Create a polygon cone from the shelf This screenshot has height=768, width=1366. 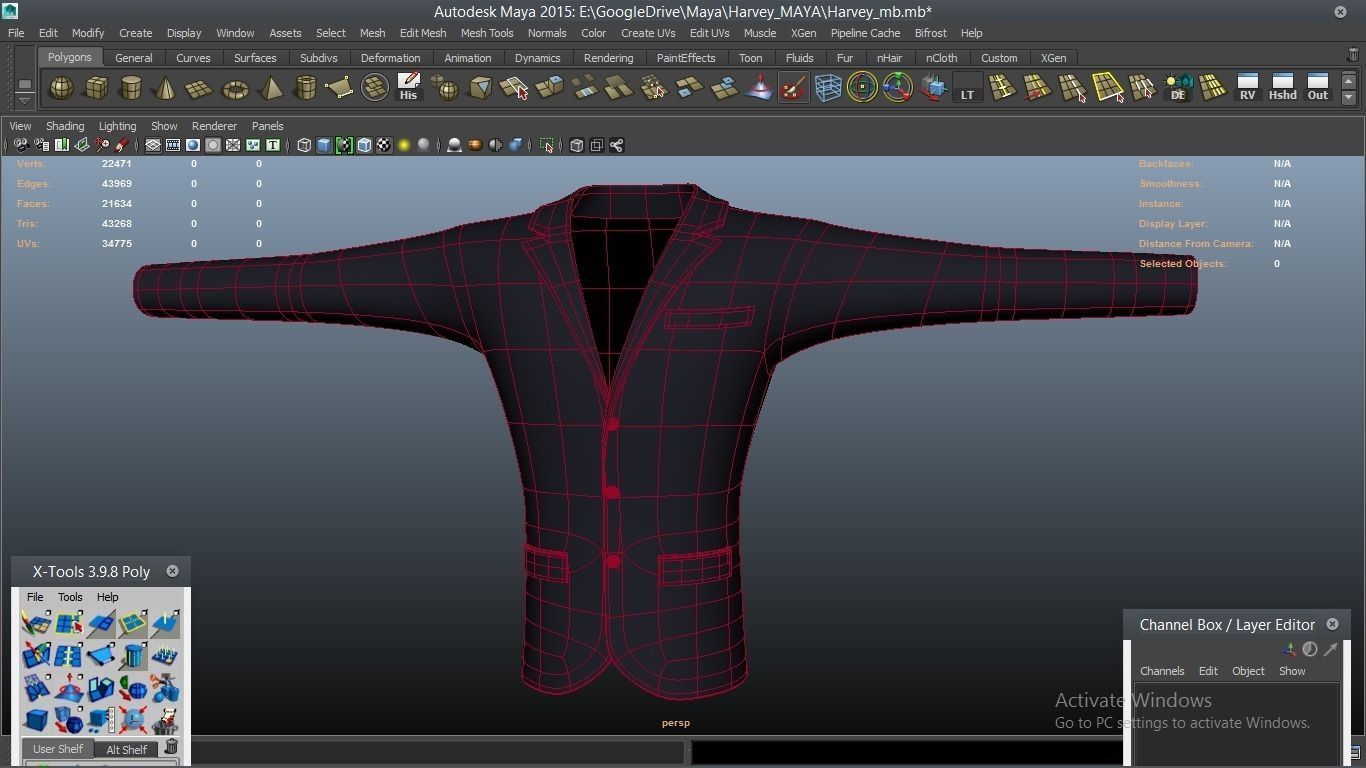166,88
